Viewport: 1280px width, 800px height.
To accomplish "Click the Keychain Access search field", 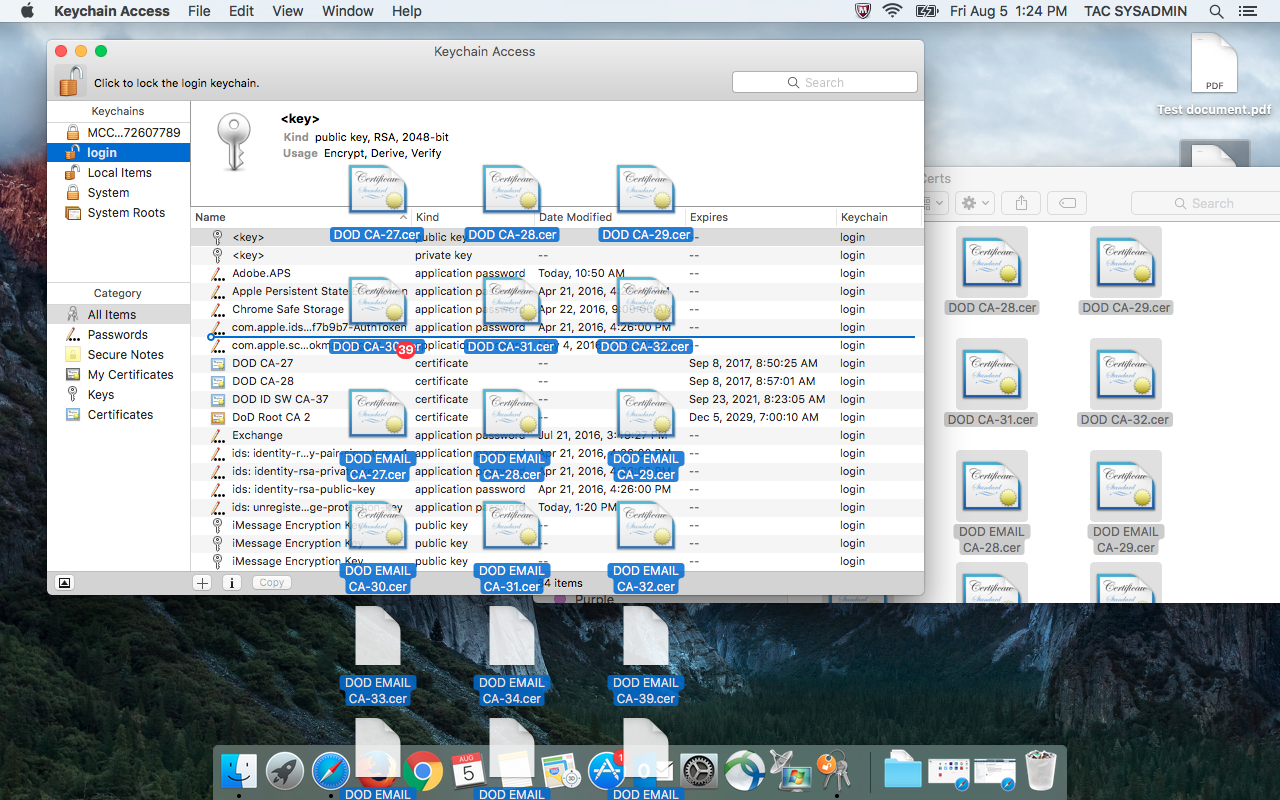I will click(825, 83).
